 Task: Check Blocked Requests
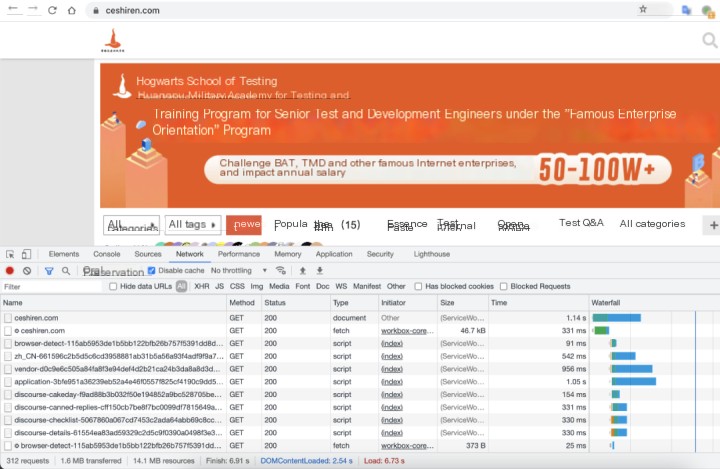[x=503, y=286]
